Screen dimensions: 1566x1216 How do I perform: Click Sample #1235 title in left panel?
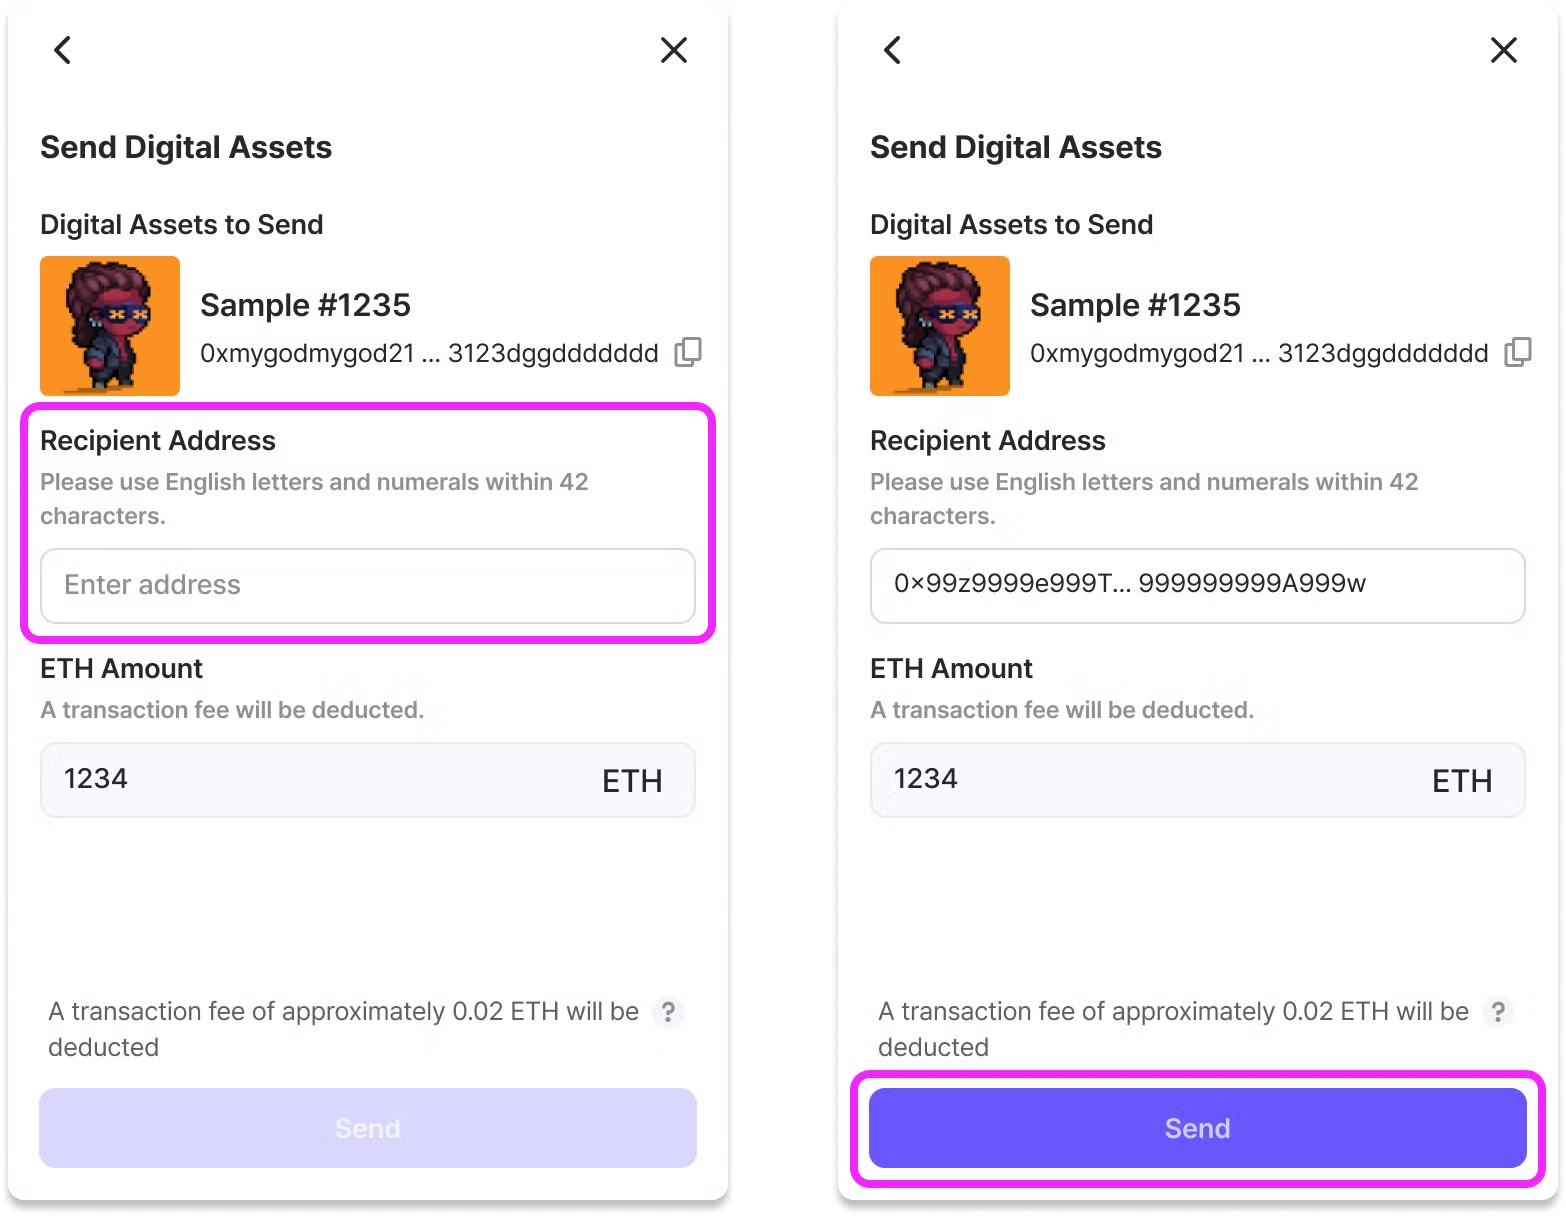305,305
